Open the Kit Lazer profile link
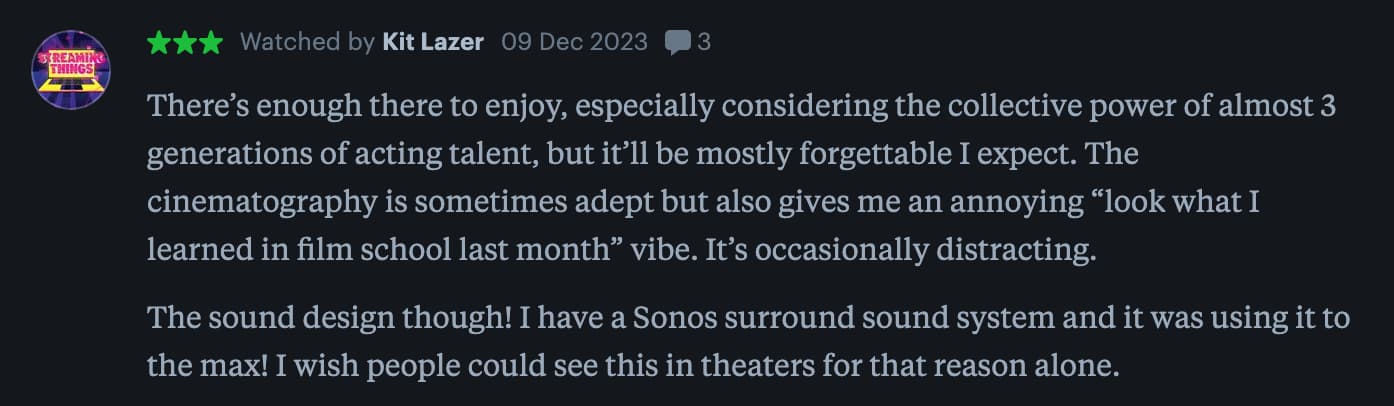The height and width of the screenshot is (406, 1394). pyautogui.click(x=433, y=43)
